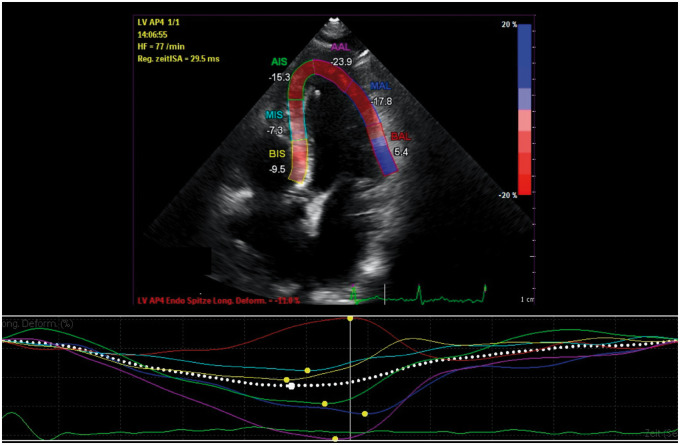This screenshot has width=680, height=445.
Task: Click lowest yellow peak marker on purple curve
Action: tap(336, 438)
